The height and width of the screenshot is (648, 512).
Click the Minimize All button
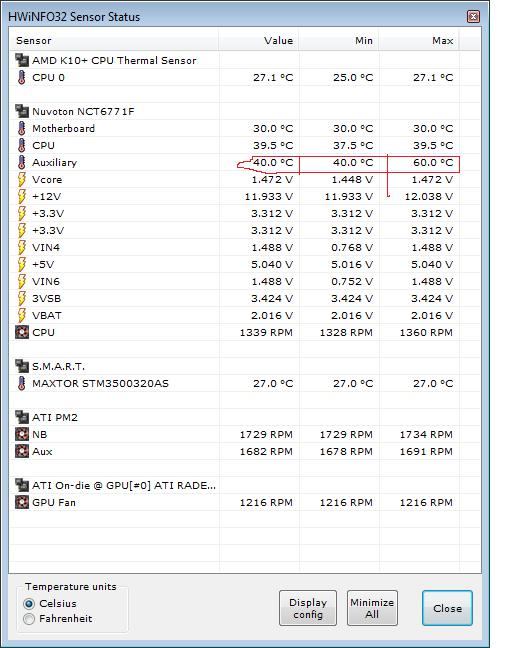[372, 608]
